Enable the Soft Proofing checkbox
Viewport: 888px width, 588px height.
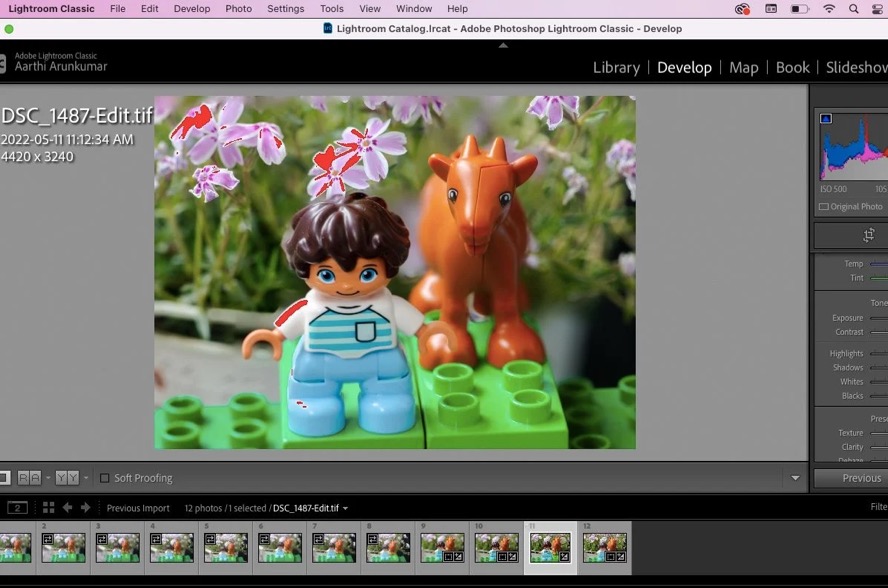(104, 478)
